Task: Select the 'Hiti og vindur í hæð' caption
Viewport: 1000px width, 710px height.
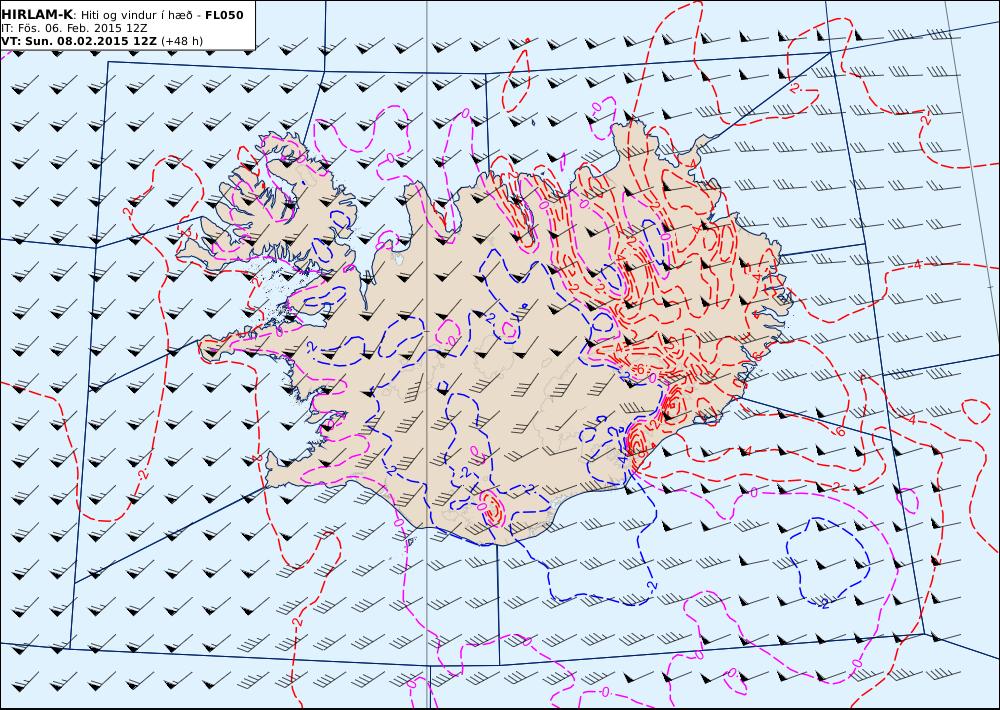Action: (137, 15)
